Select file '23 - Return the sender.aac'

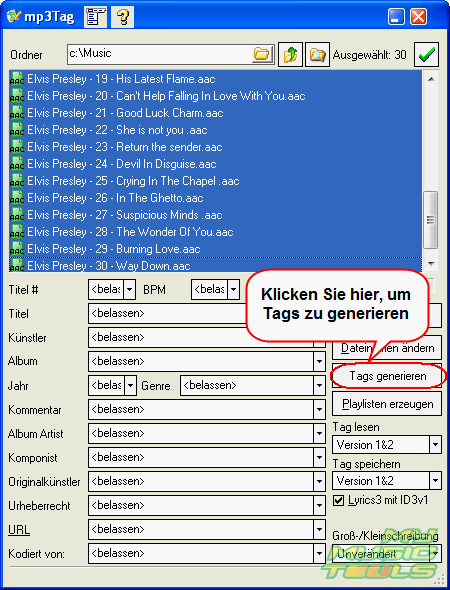215,147
